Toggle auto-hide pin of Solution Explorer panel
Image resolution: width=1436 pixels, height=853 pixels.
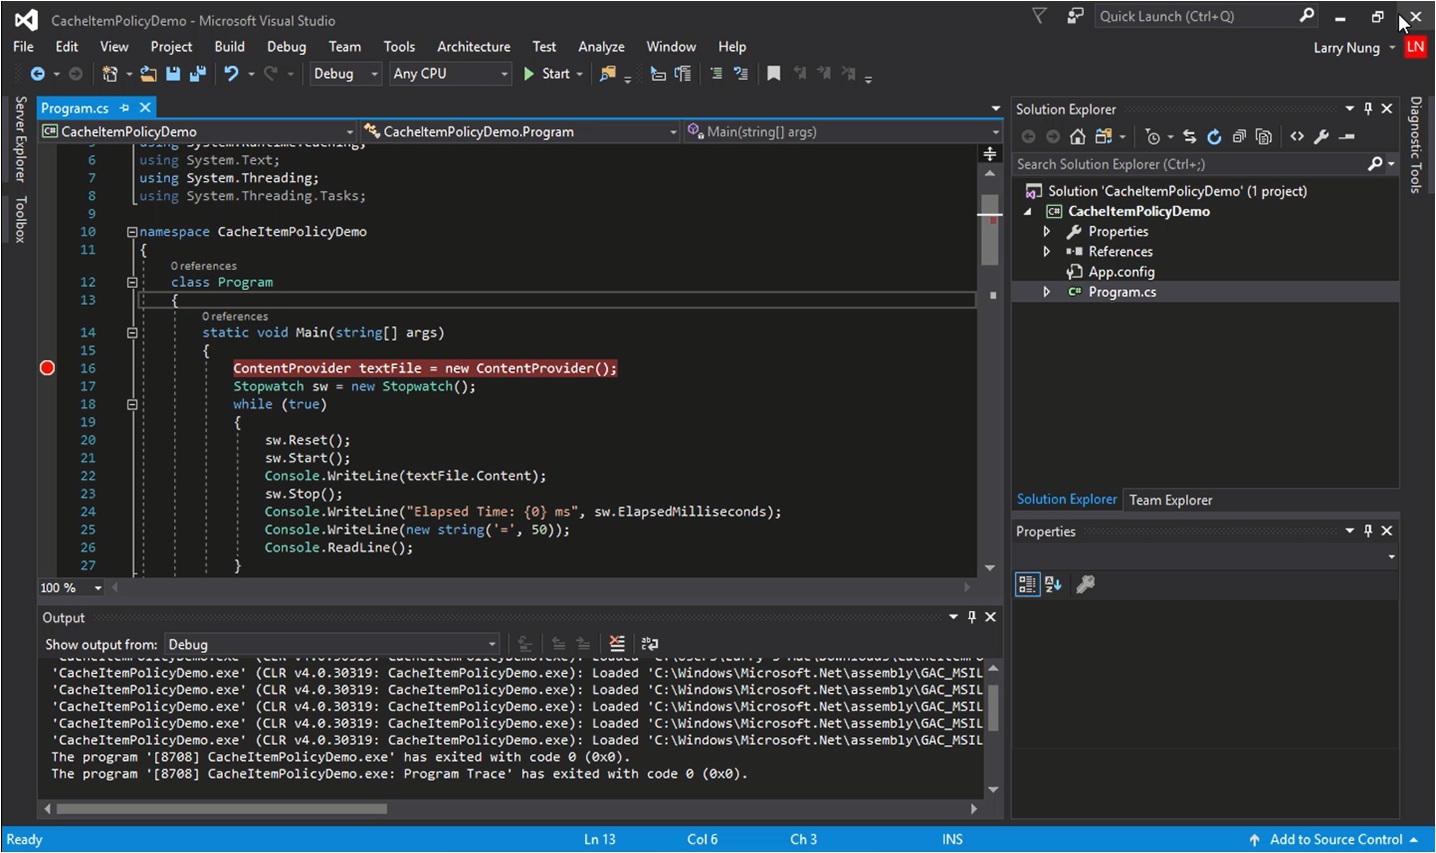(1368, 109)
